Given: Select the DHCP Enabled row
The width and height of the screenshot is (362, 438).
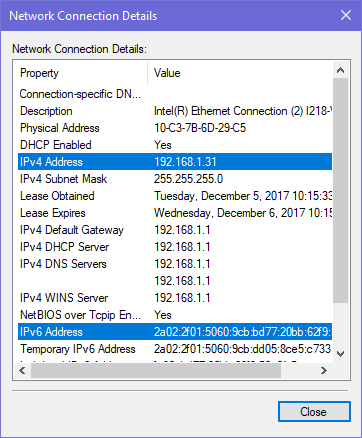Looking at the screenshot, I should point(175,145).
